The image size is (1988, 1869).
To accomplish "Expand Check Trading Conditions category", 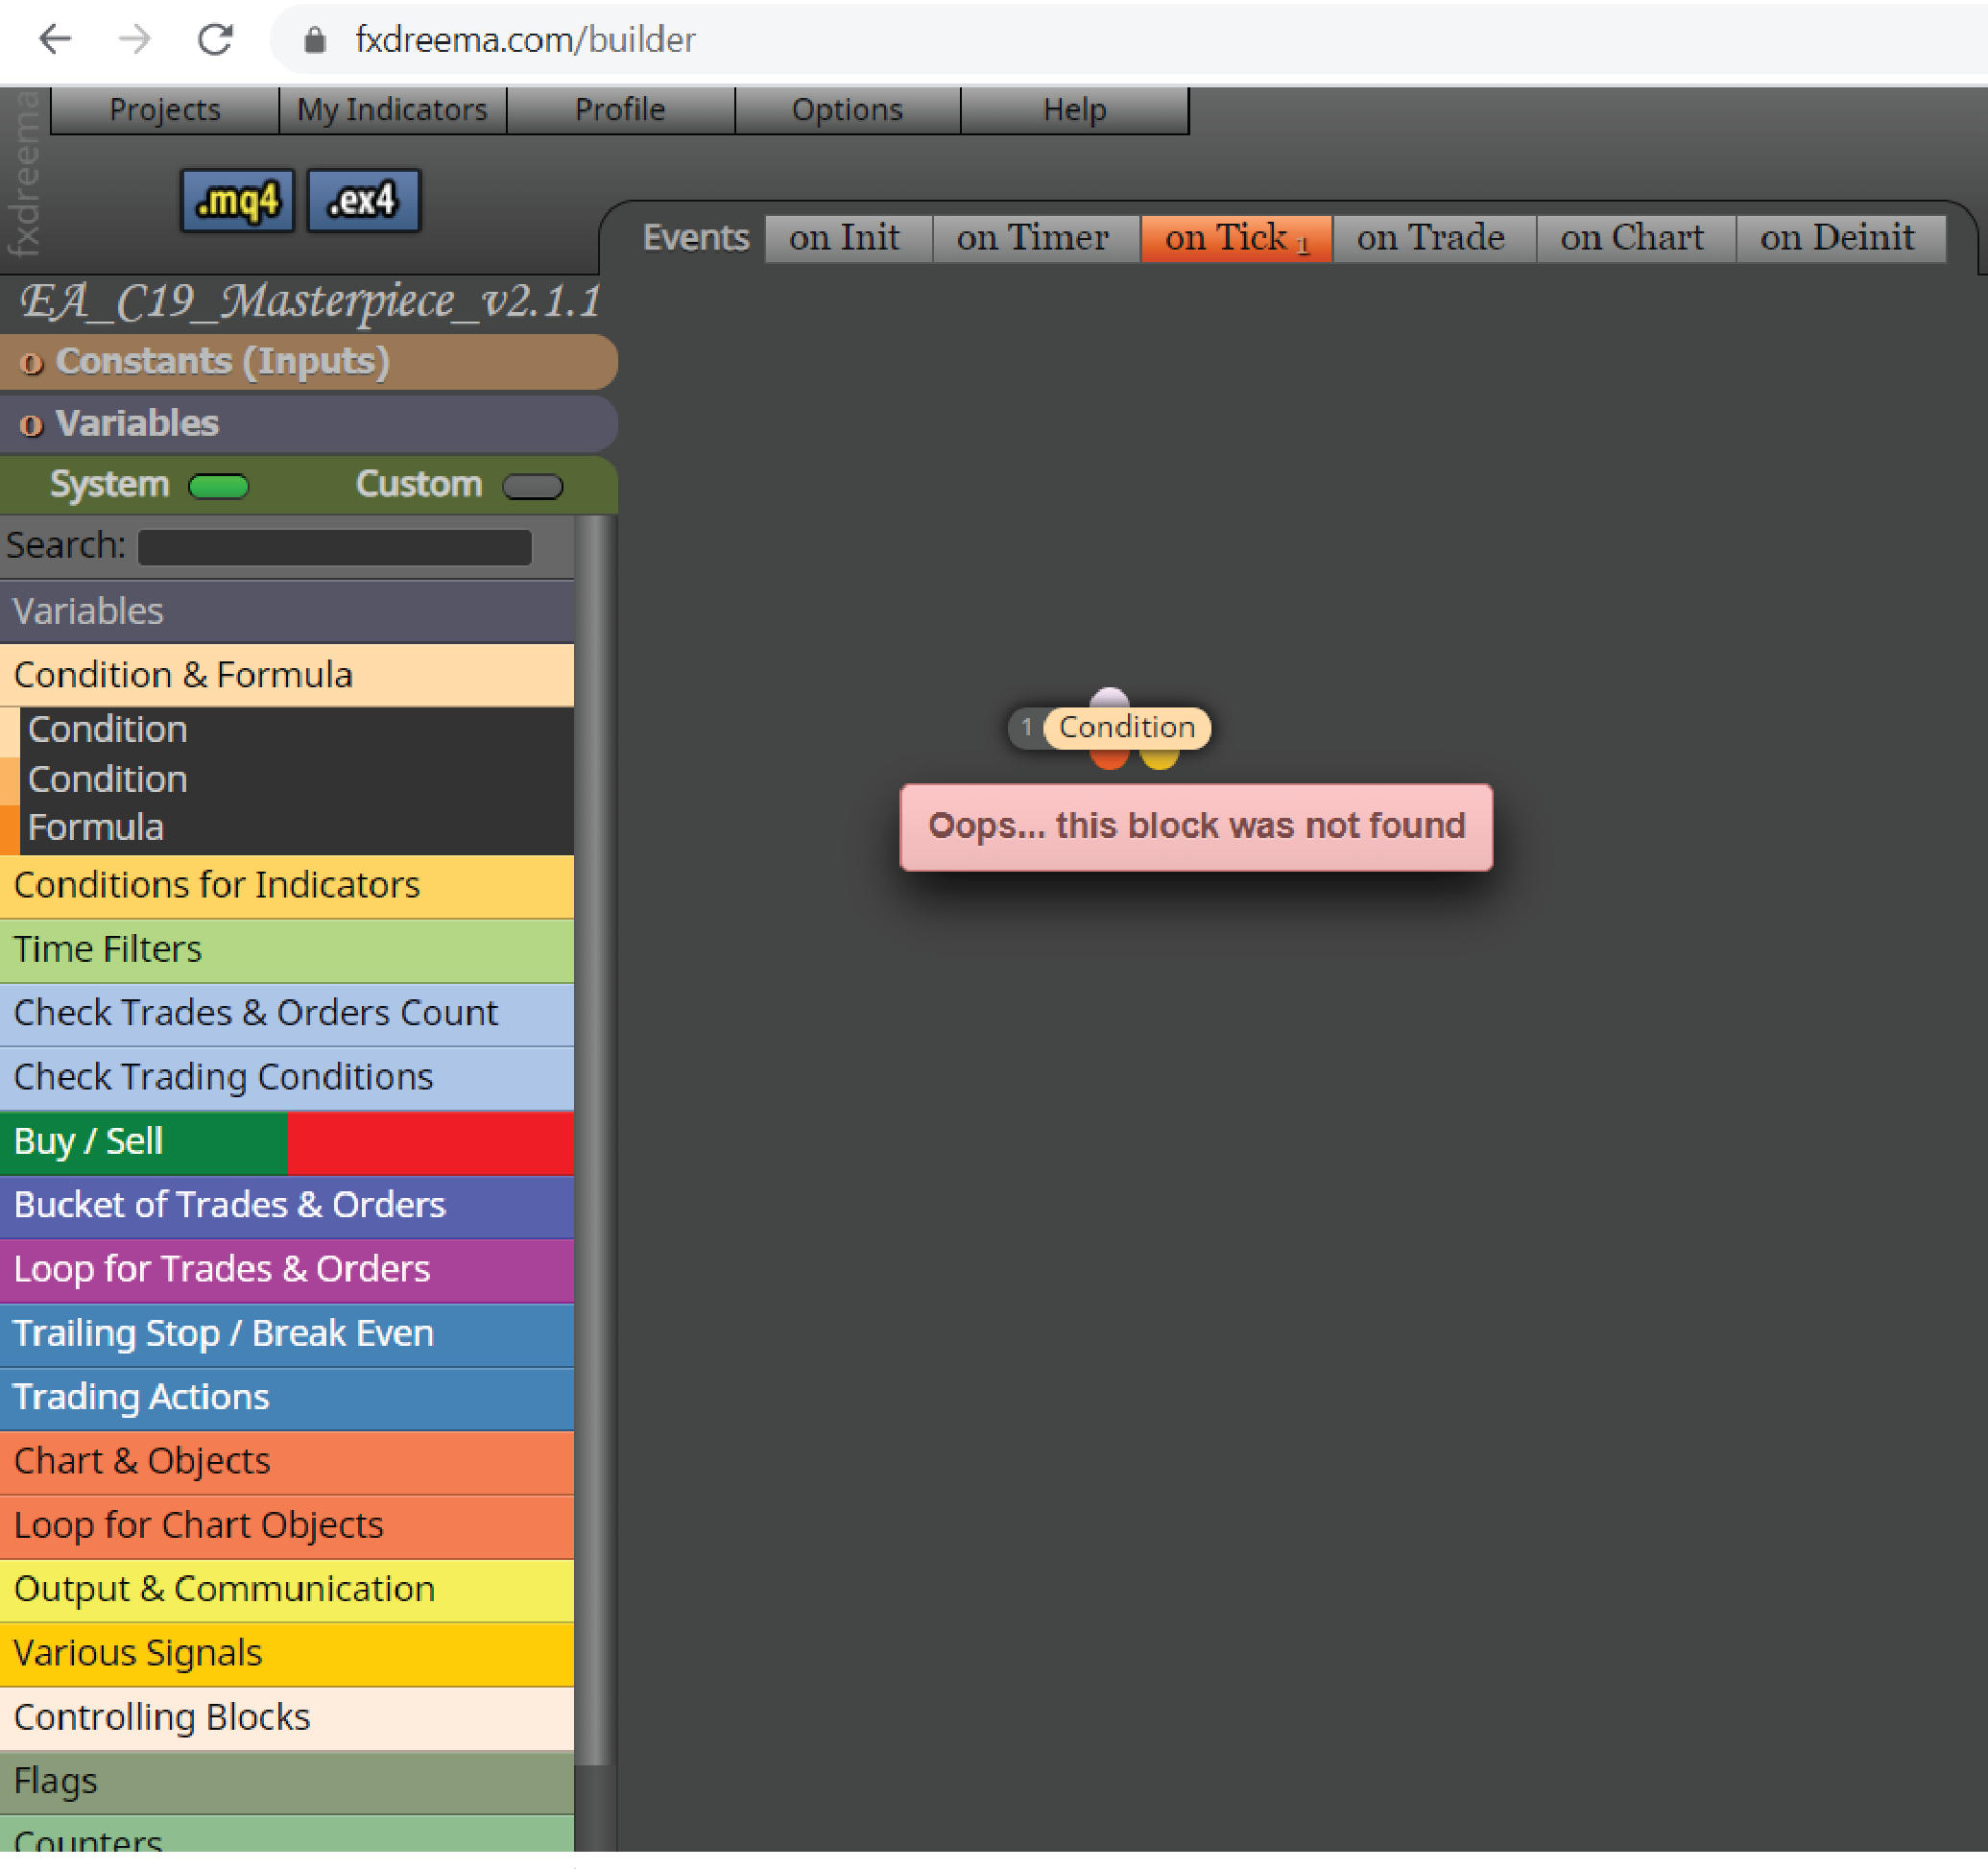I will 287,1078.
